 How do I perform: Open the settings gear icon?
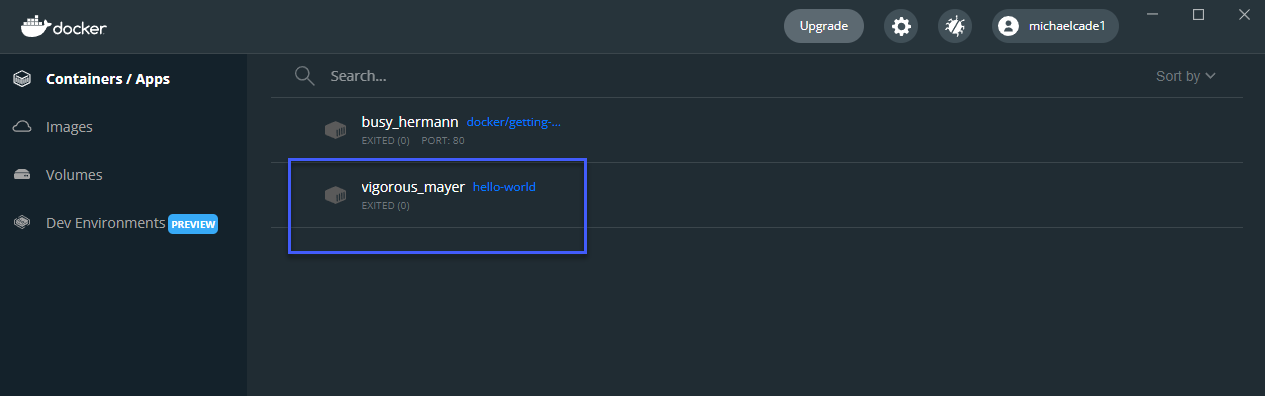901,26
